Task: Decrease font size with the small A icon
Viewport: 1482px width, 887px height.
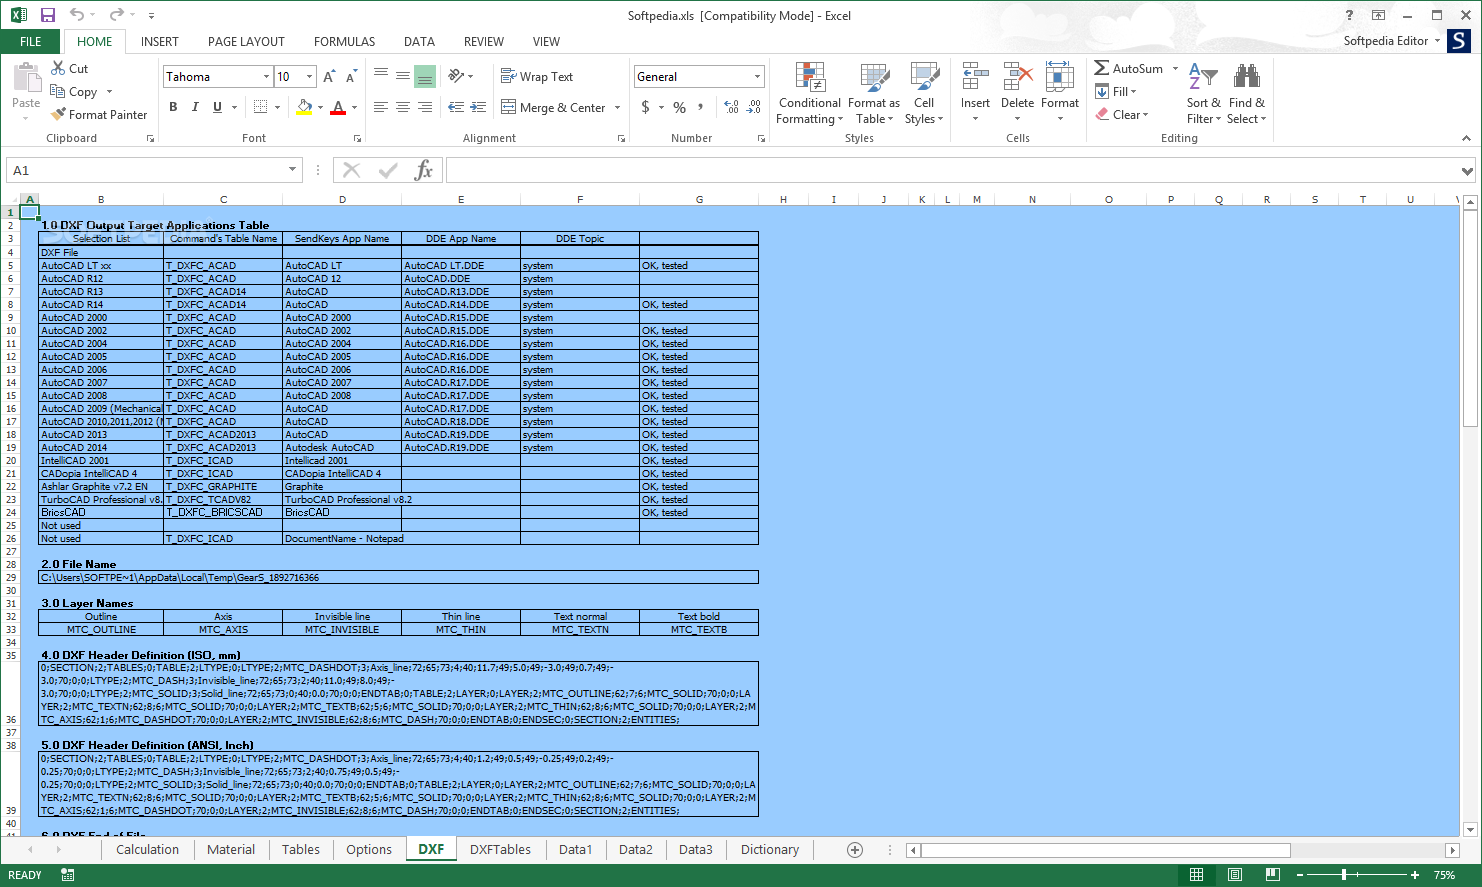Action: pos(351,77)
